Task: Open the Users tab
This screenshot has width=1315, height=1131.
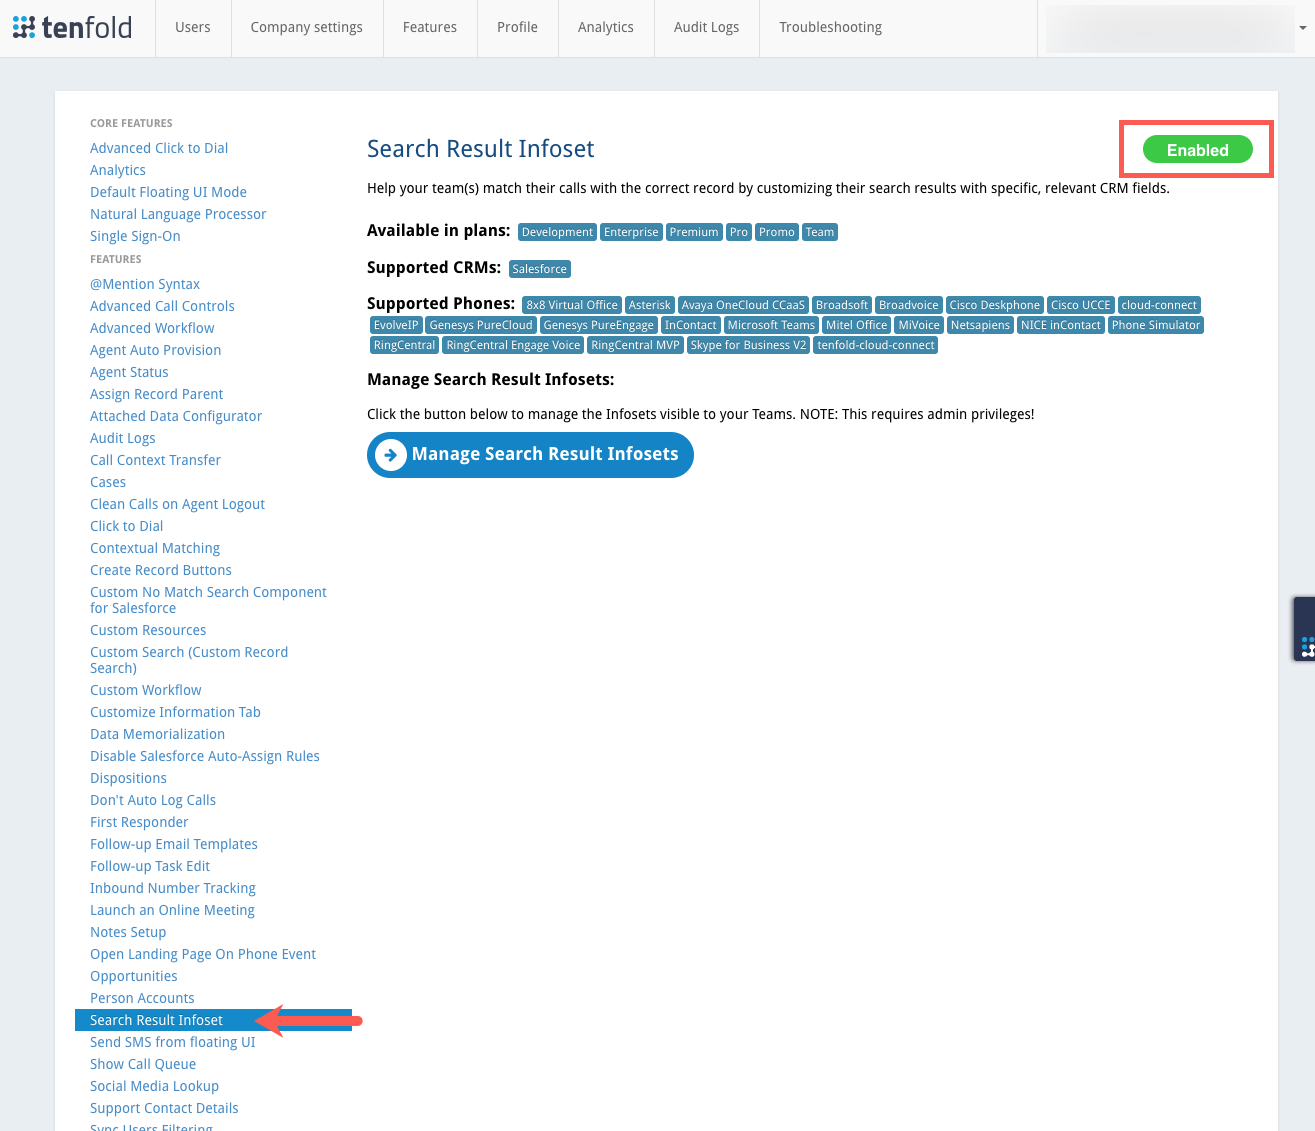Action: click(193, 28)
